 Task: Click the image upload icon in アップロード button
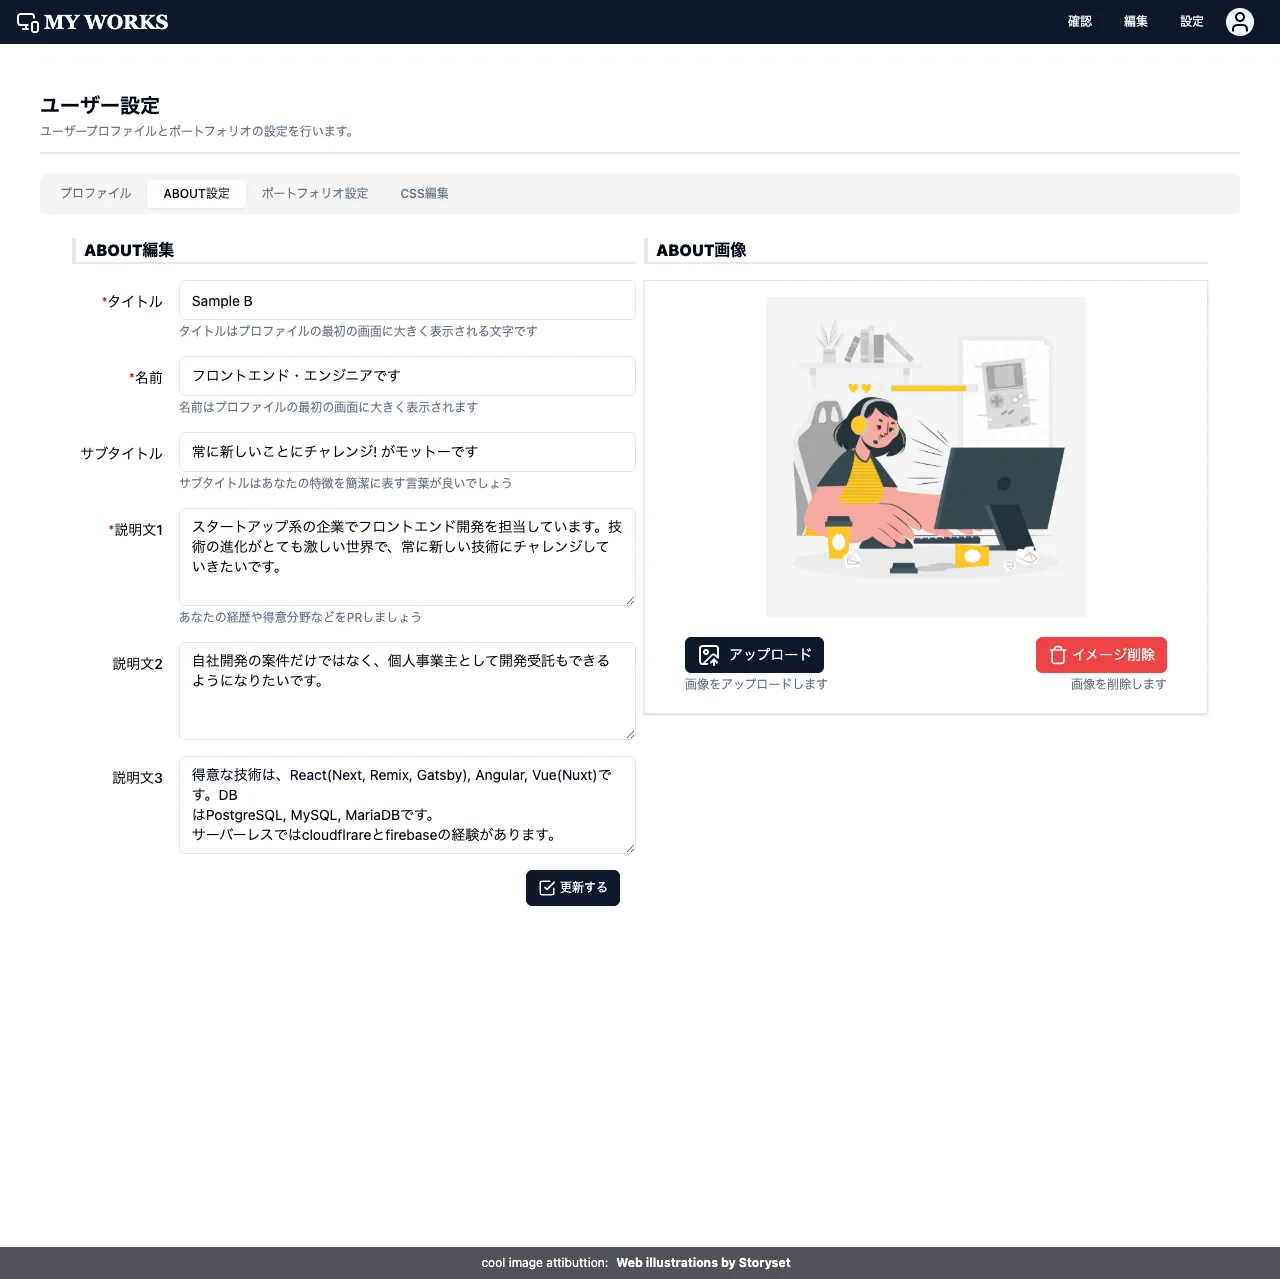pyautogui.click(x=709, y=655)
